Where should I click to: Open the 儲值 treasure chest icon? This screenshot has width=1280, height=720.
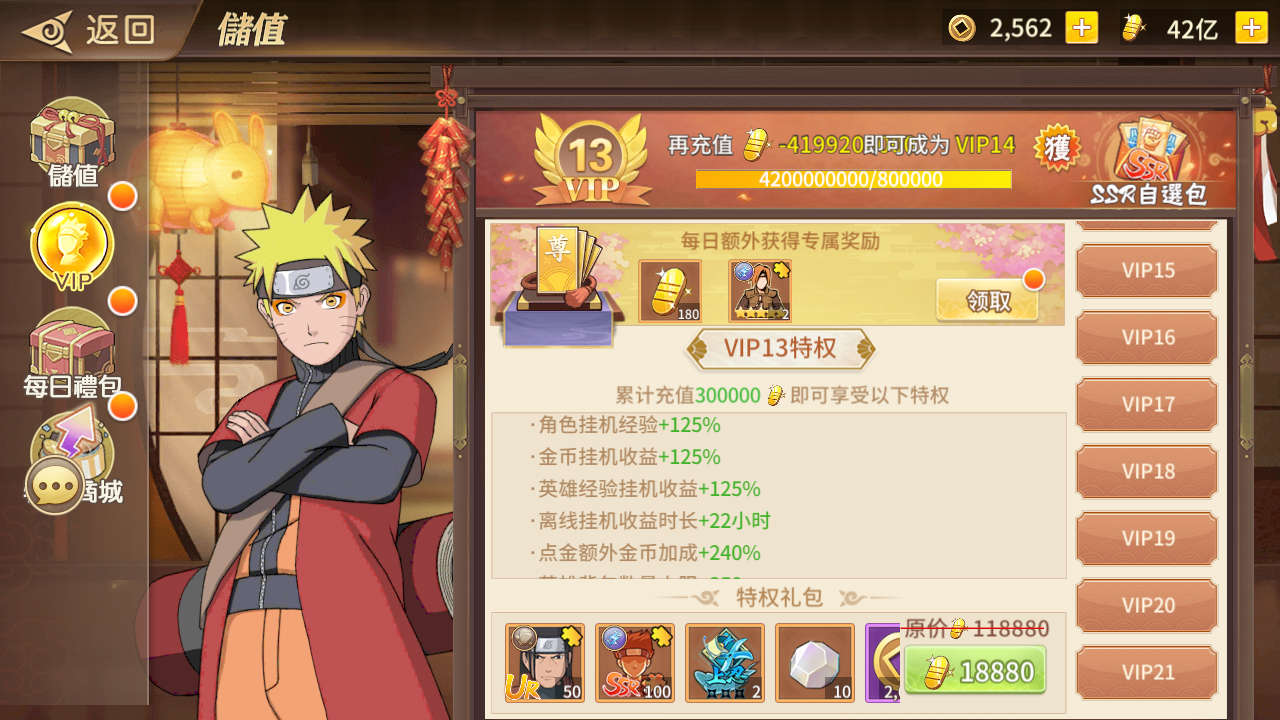tap(72, 142)
